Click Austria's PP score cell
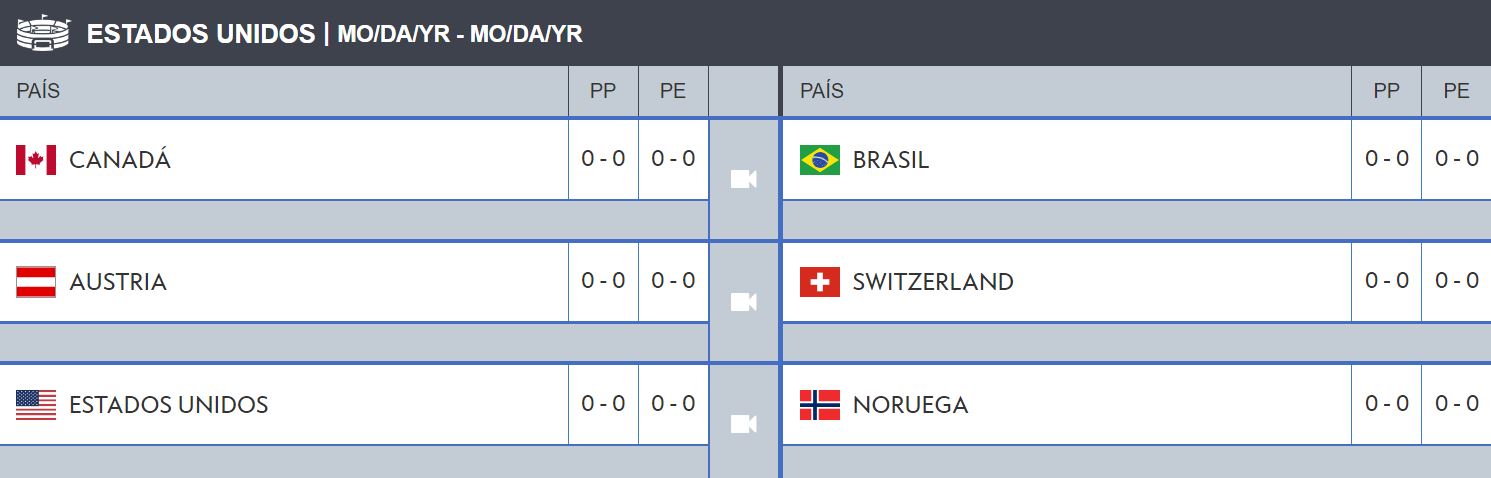This screenshot has width=1491, height=478. pyautogui.click(x=603, y=281)
